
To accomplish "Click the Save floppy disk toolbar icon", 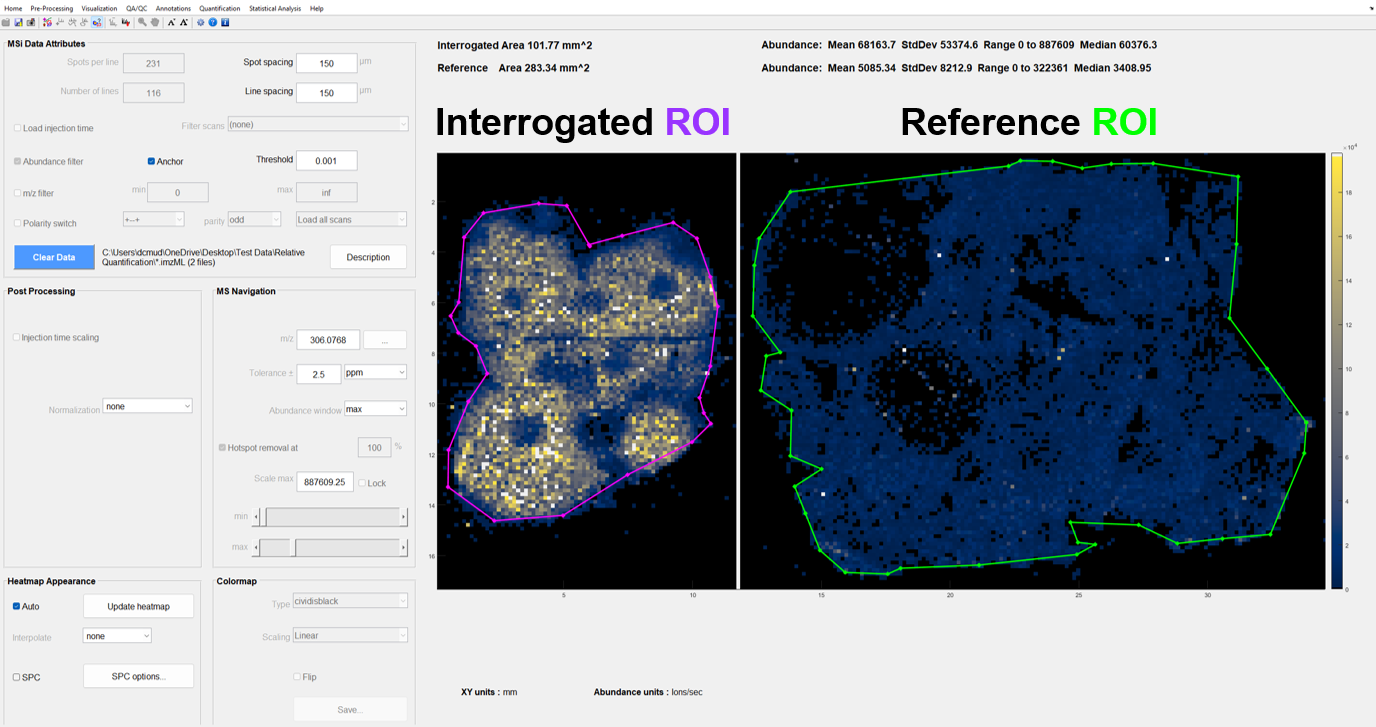I will pyautogui.click(x=18, y=22).
